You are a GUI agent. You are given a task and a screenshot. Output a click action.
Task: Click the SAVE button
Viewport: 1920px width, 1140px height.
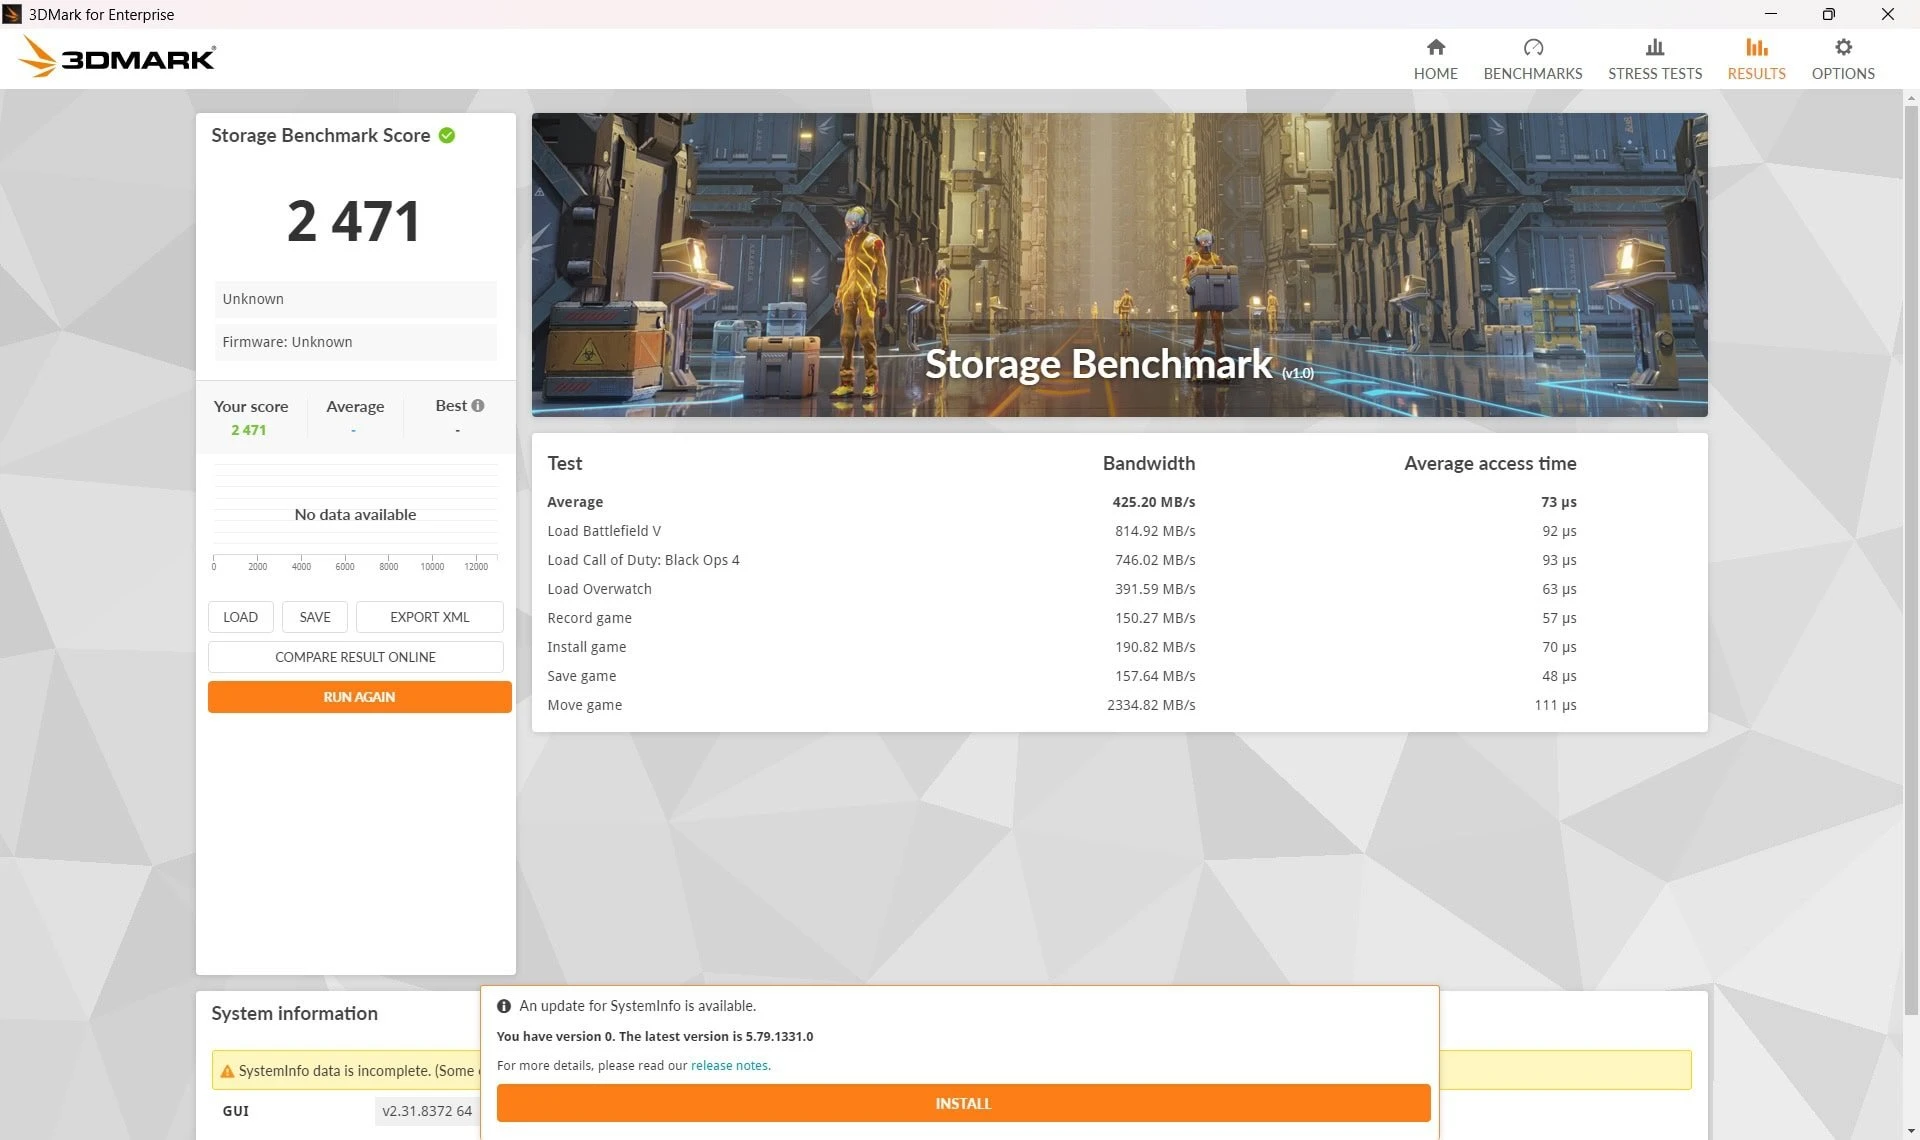point(315,617)
